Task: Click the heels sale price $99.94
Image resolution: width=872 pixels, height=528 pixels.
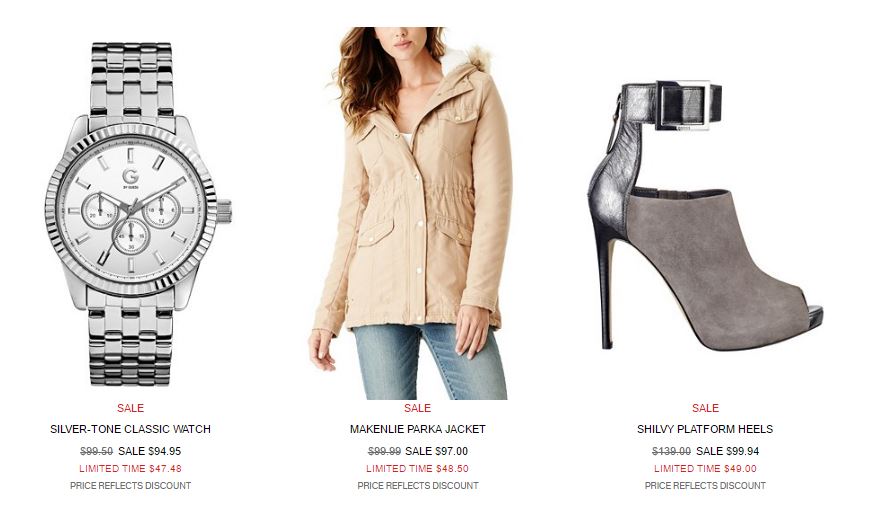Action: click(x=727, y=451)
